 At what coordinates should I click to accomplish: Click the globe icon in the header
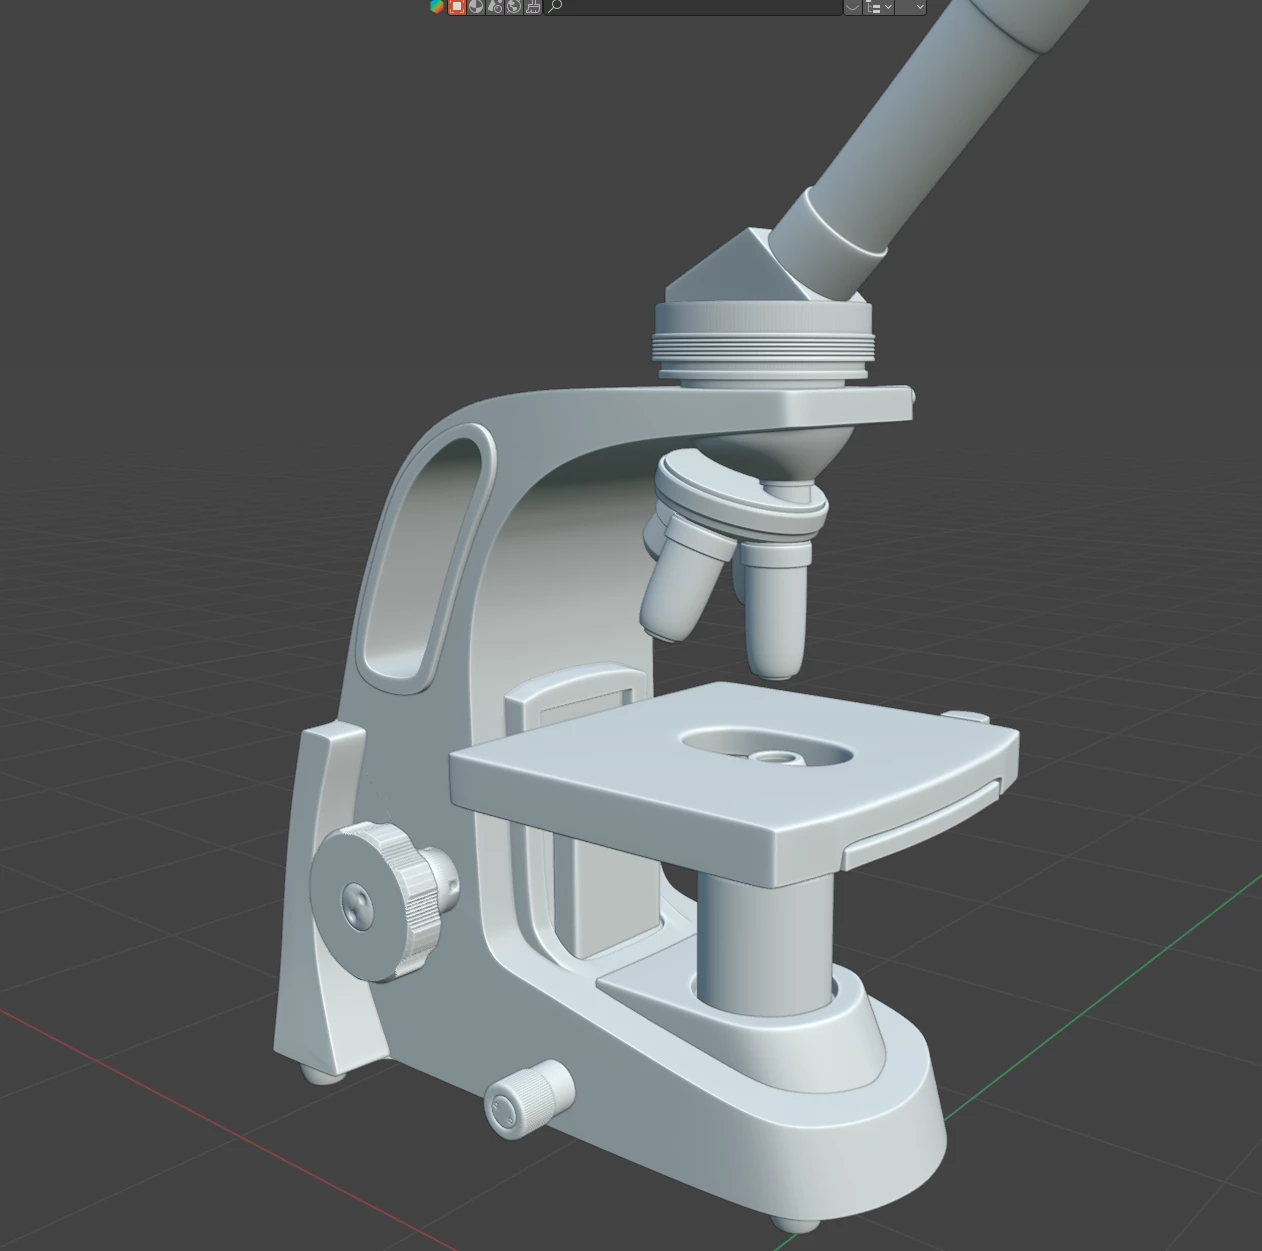click(x=514, y=6)
